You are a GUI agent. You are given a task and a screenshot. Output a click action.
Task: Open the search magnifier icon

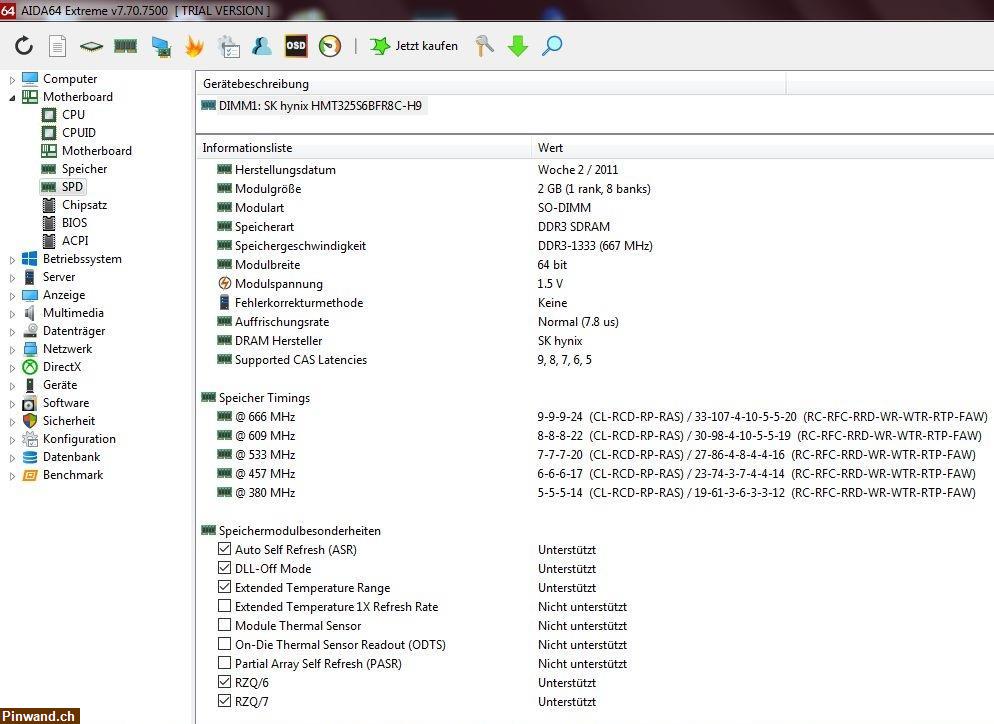click(x=551, y=46)
